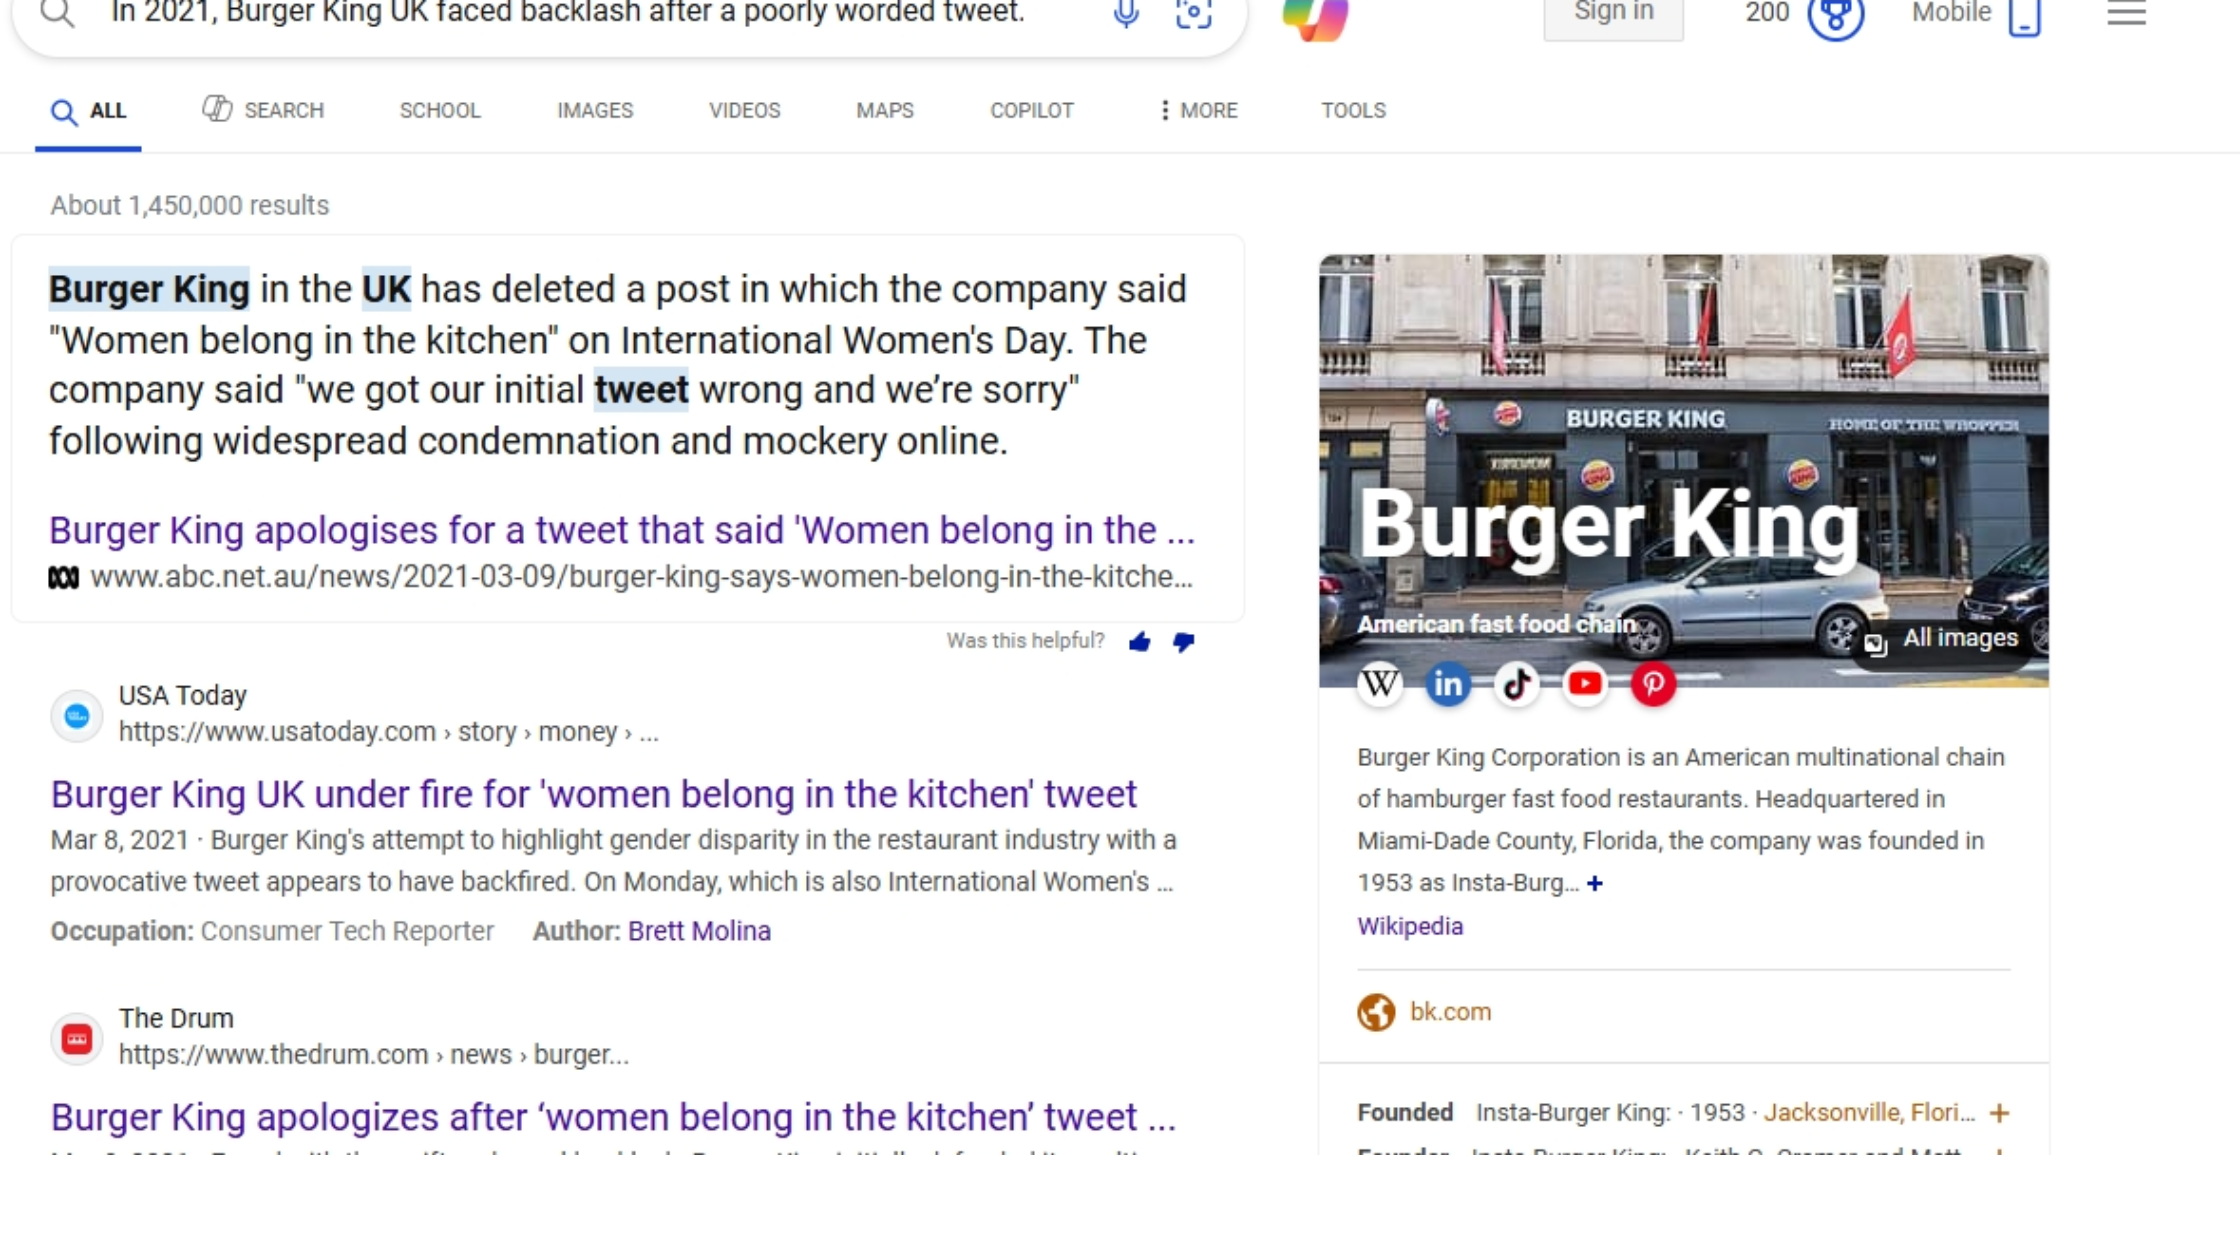The height and width of the screenshot is (1260, 2240).
Task: Click the Sign in button
Action: click(x=1612, y=12)
